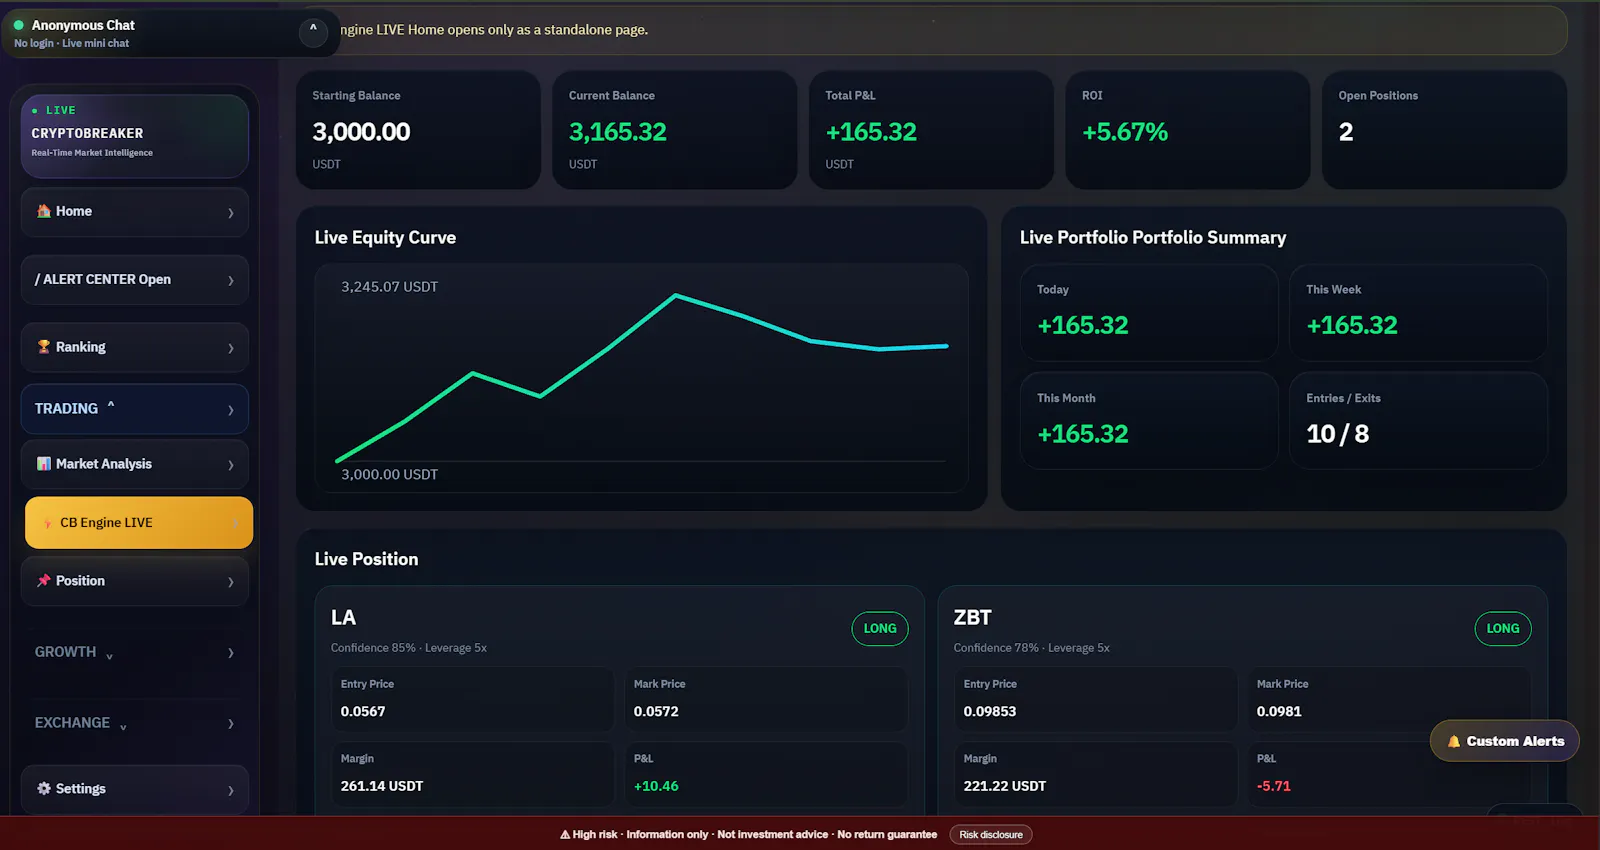Image resolution: width=1600 pixels, height=850 pixels.
Task: Click the Today profit card
Action: [1149, 312]
